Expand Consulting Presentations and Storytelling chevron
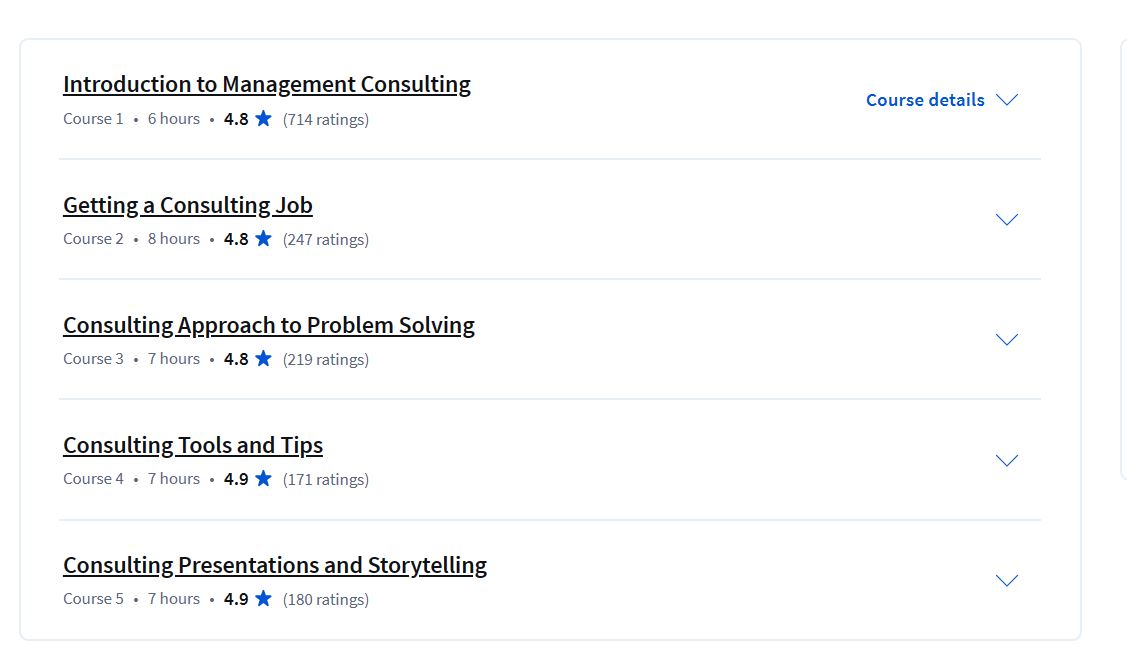Screen dimensions: 1127x669 (x=1007, y=580)
